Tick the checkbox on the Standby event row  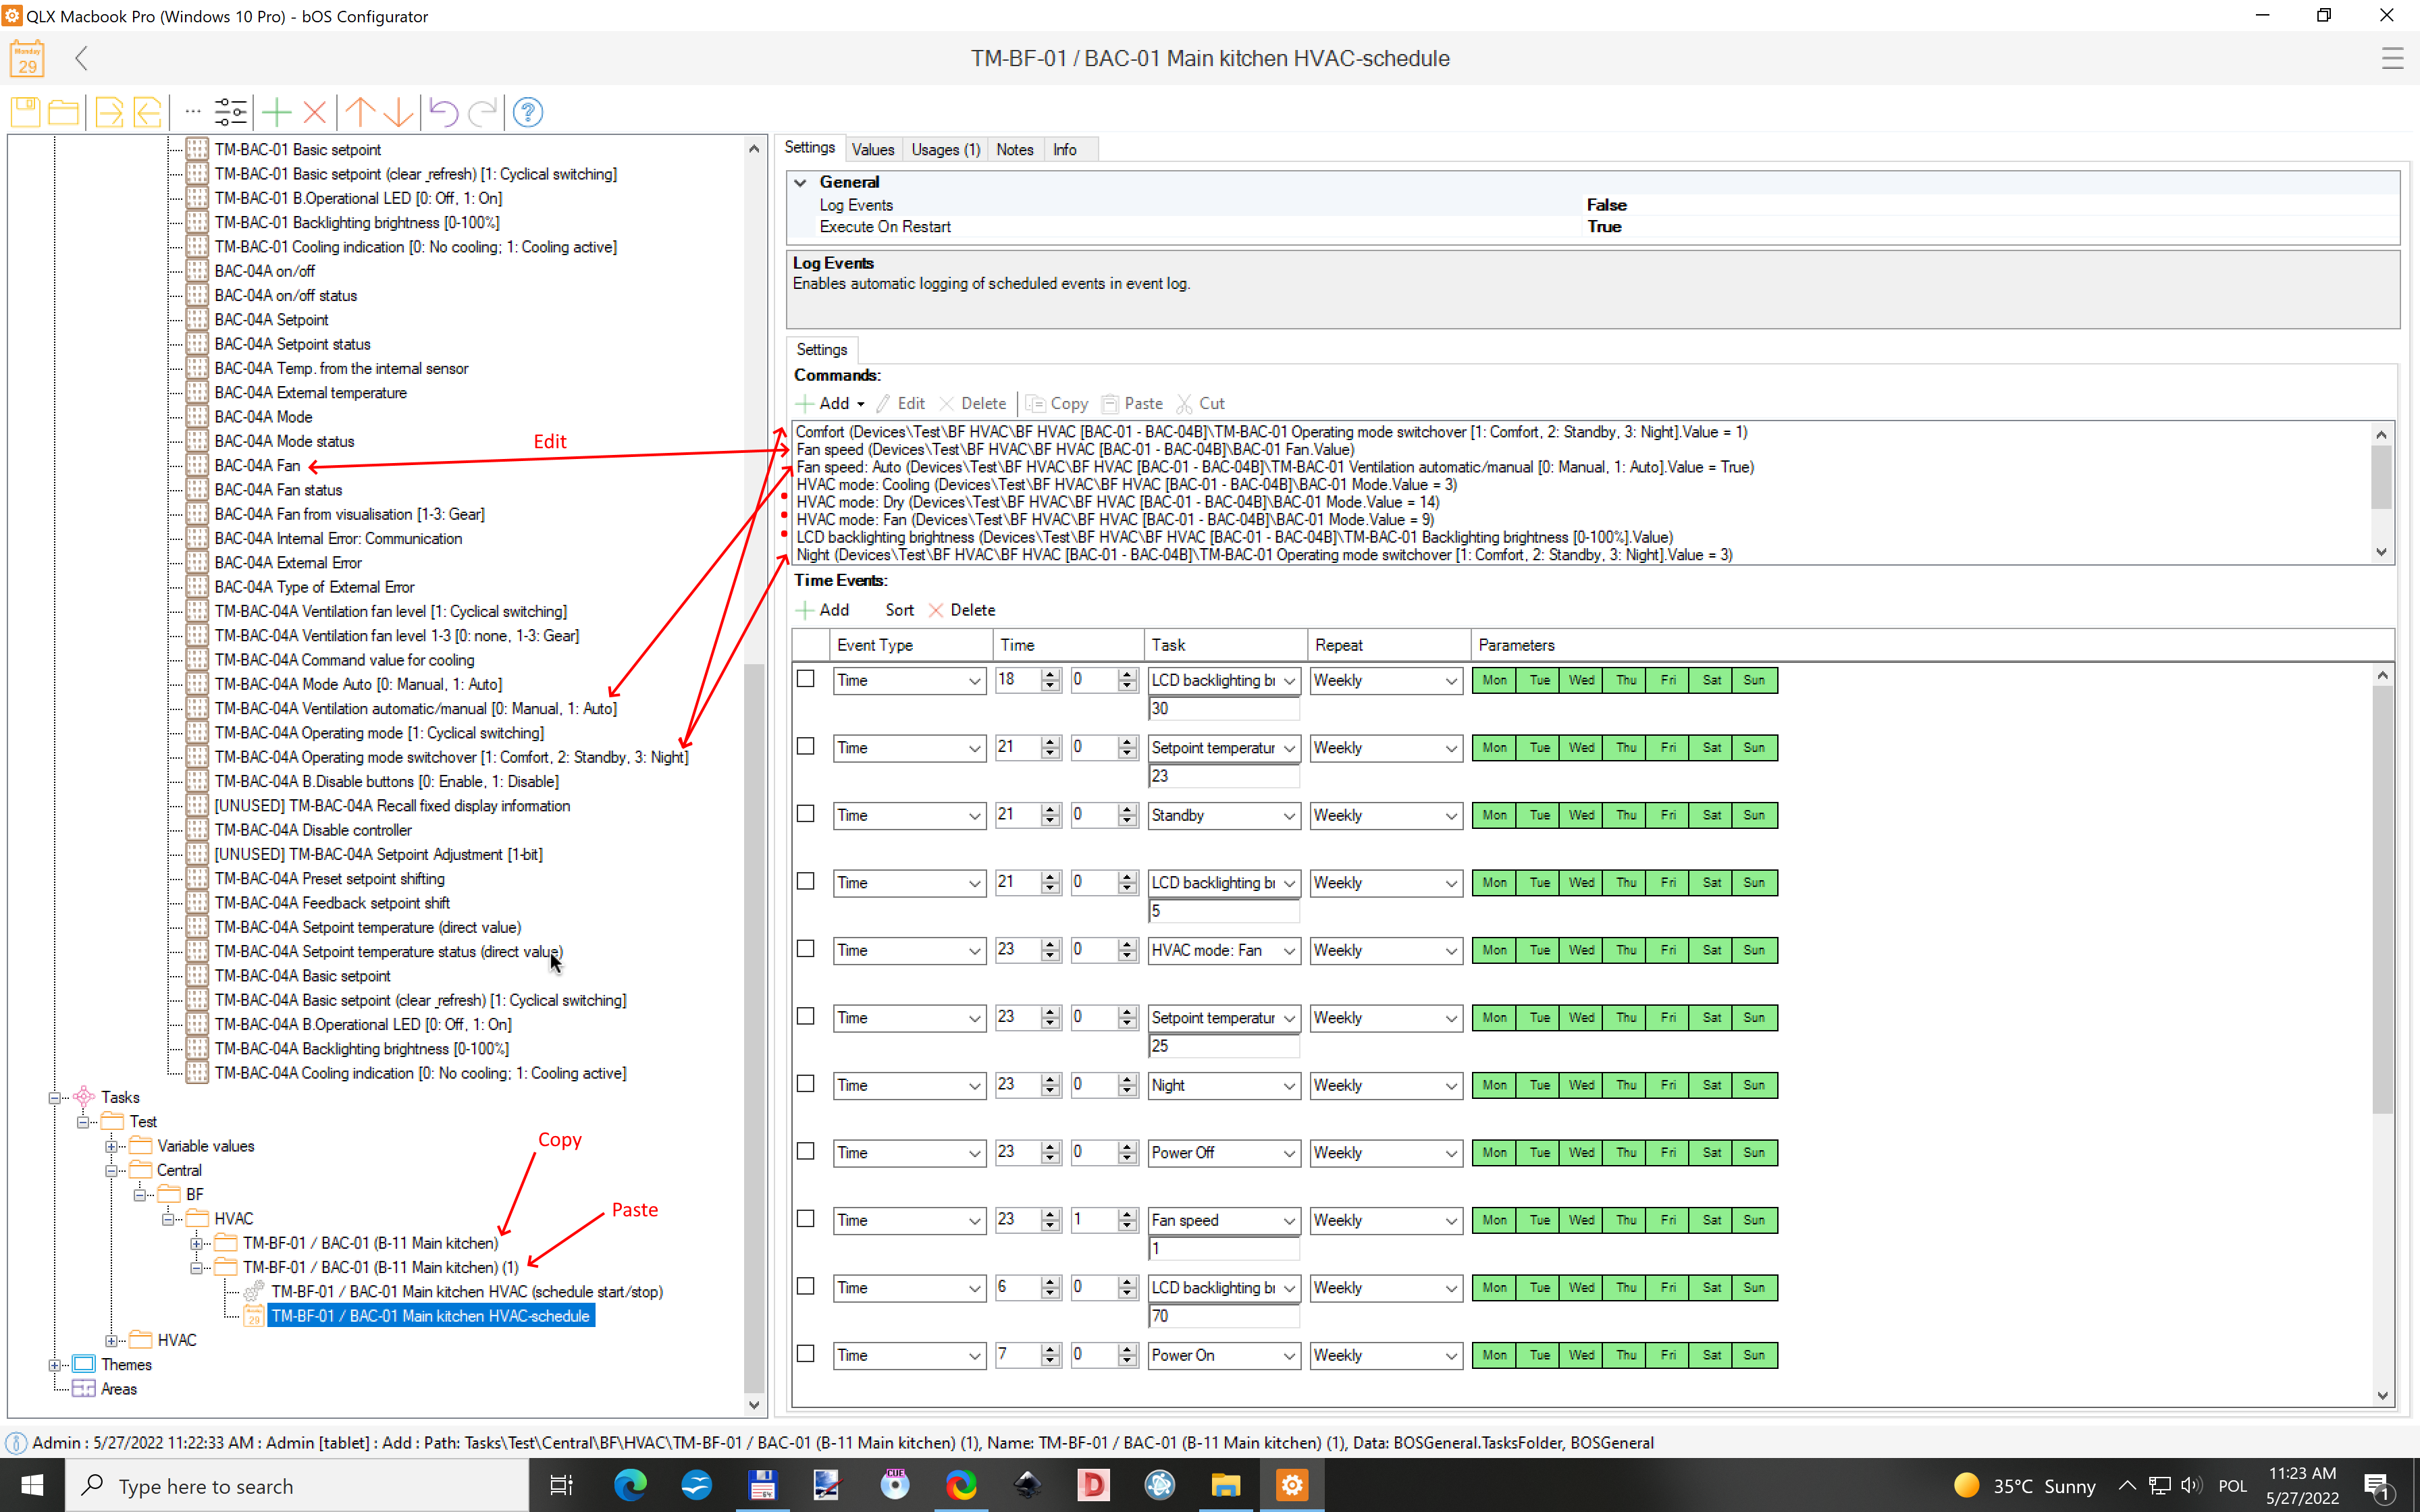coord(806,814)
